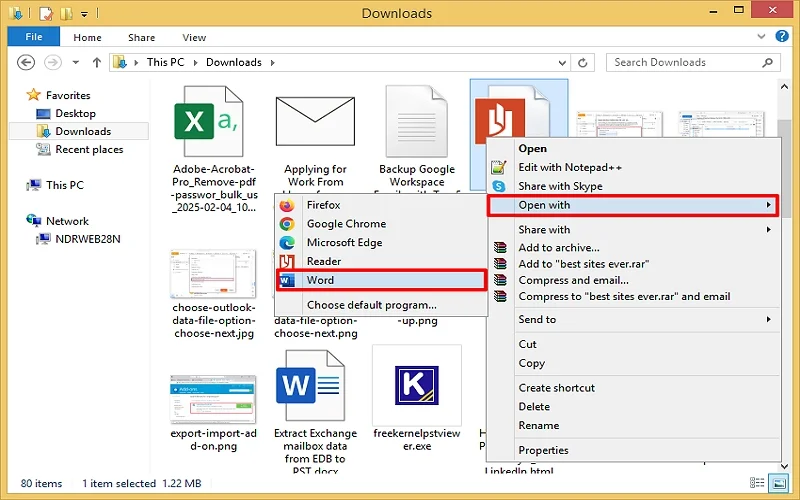Expand the address bar history dropdown
Screen dimensions: 800x500
[562, 63]
